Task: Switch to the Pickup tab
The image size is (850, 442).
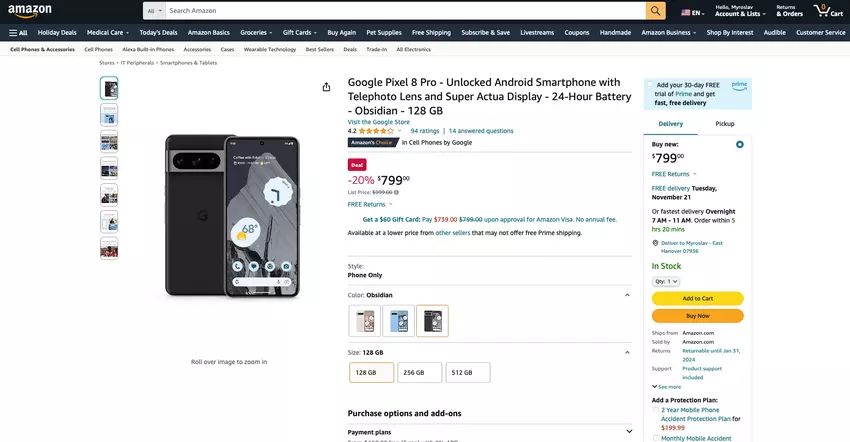Action: pos(725,124)
